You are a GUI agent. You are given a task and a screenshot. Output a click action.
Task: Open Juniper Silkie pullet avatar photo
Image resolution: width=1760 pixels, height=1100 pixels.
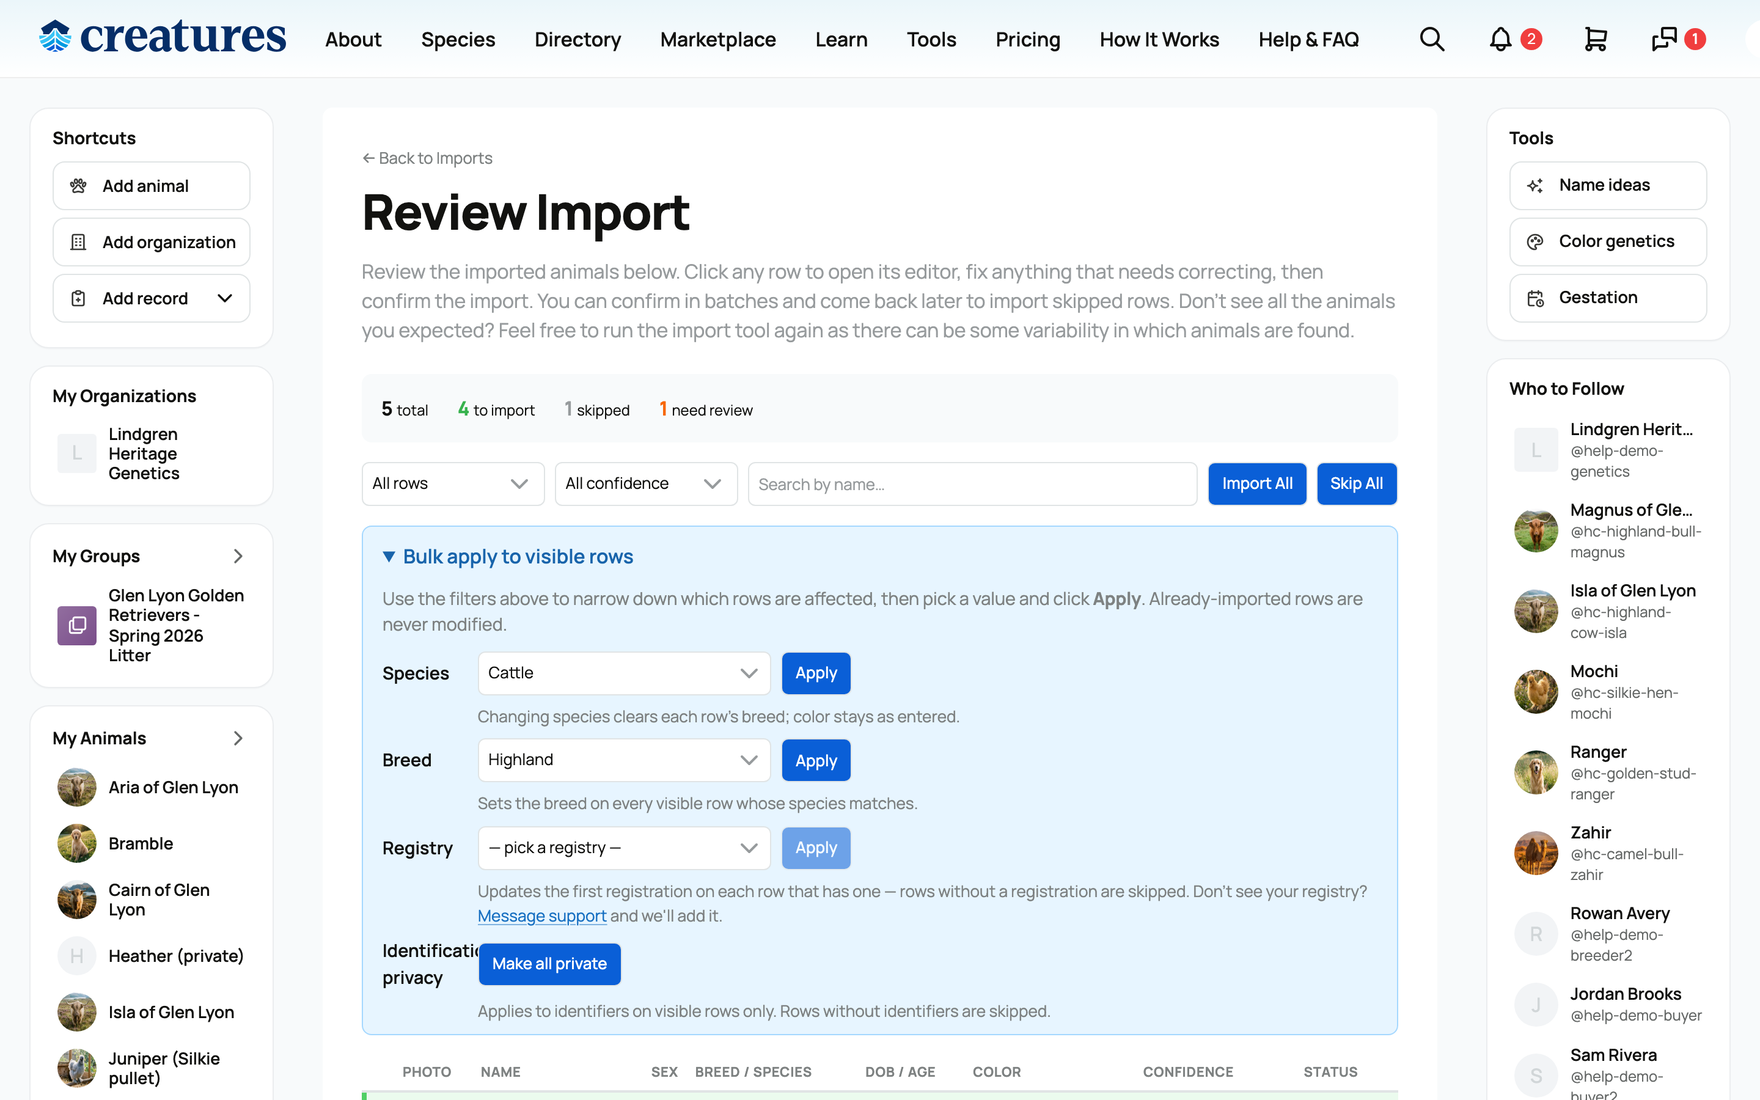click(77, 1068)
